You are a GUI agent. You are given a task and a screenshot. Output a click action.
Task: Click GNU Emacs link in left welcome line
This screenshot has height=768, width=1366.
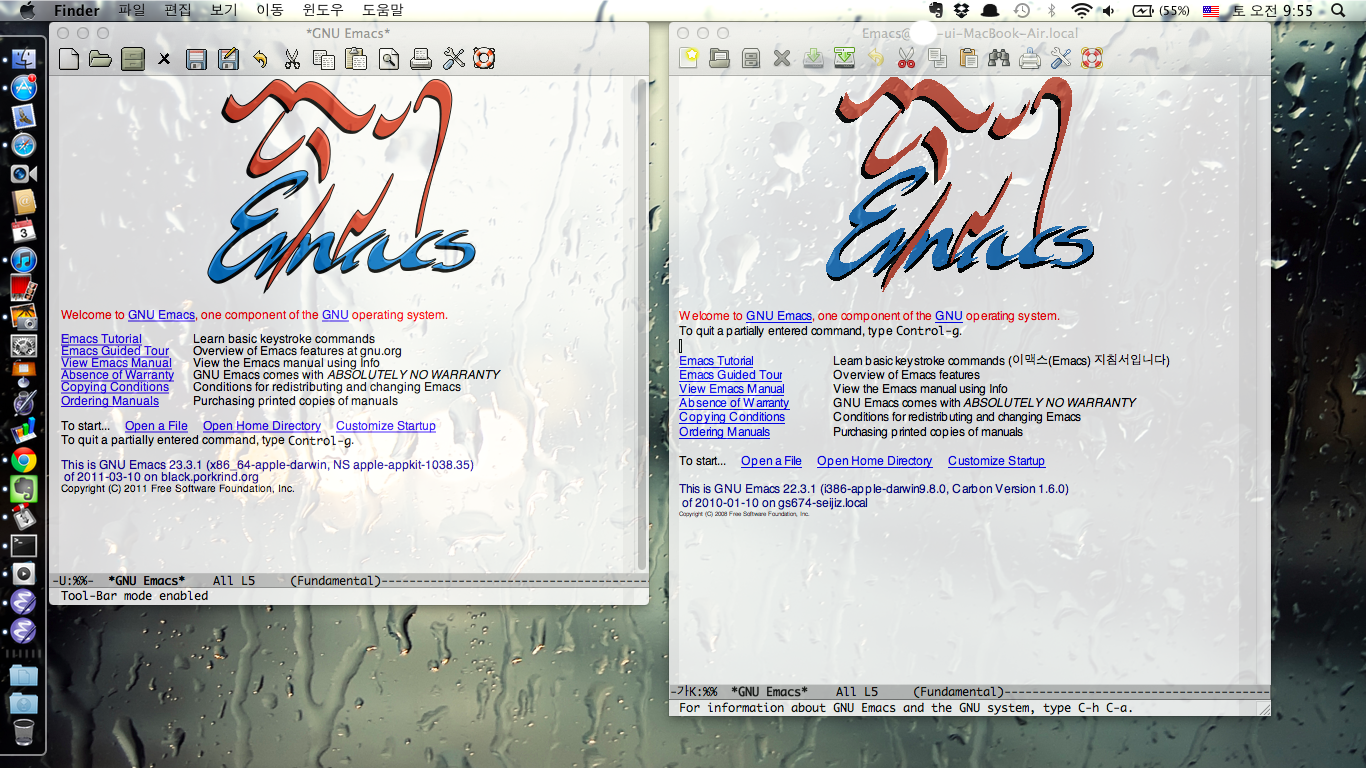161,315
